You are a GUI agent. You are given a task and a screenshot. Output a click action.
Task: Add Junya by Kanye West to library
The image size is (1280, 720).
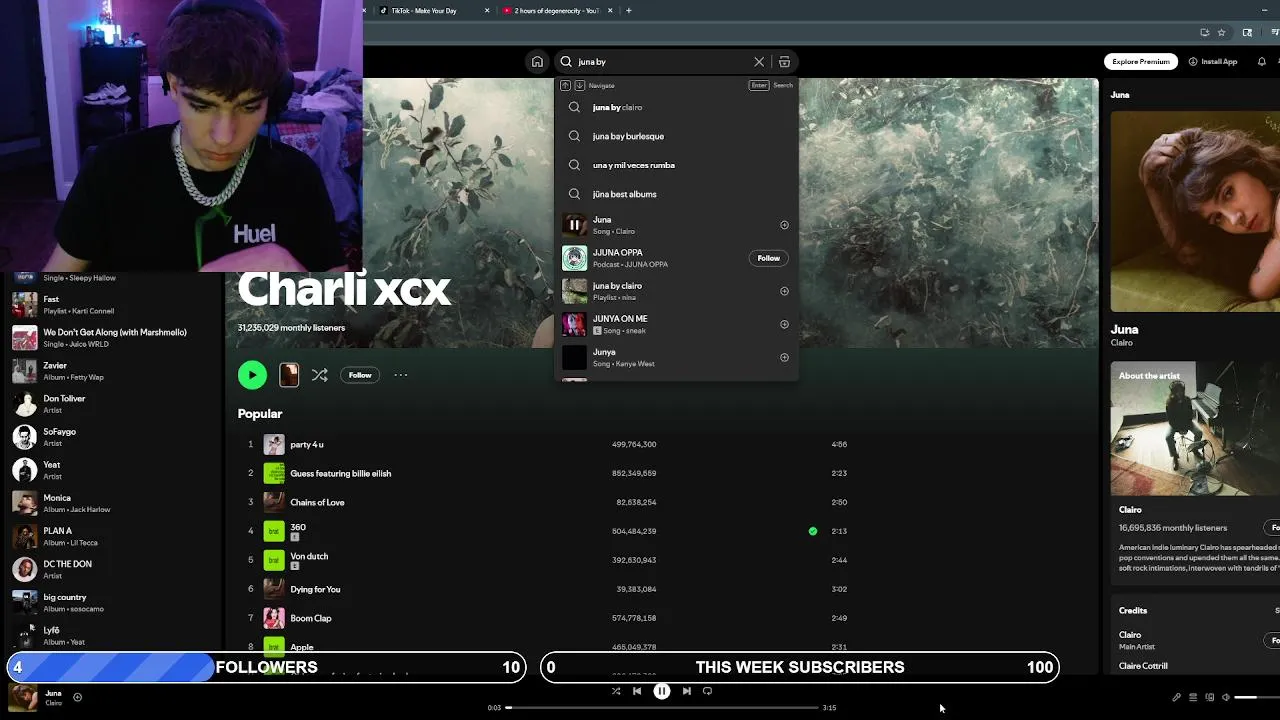coord(784,357)
